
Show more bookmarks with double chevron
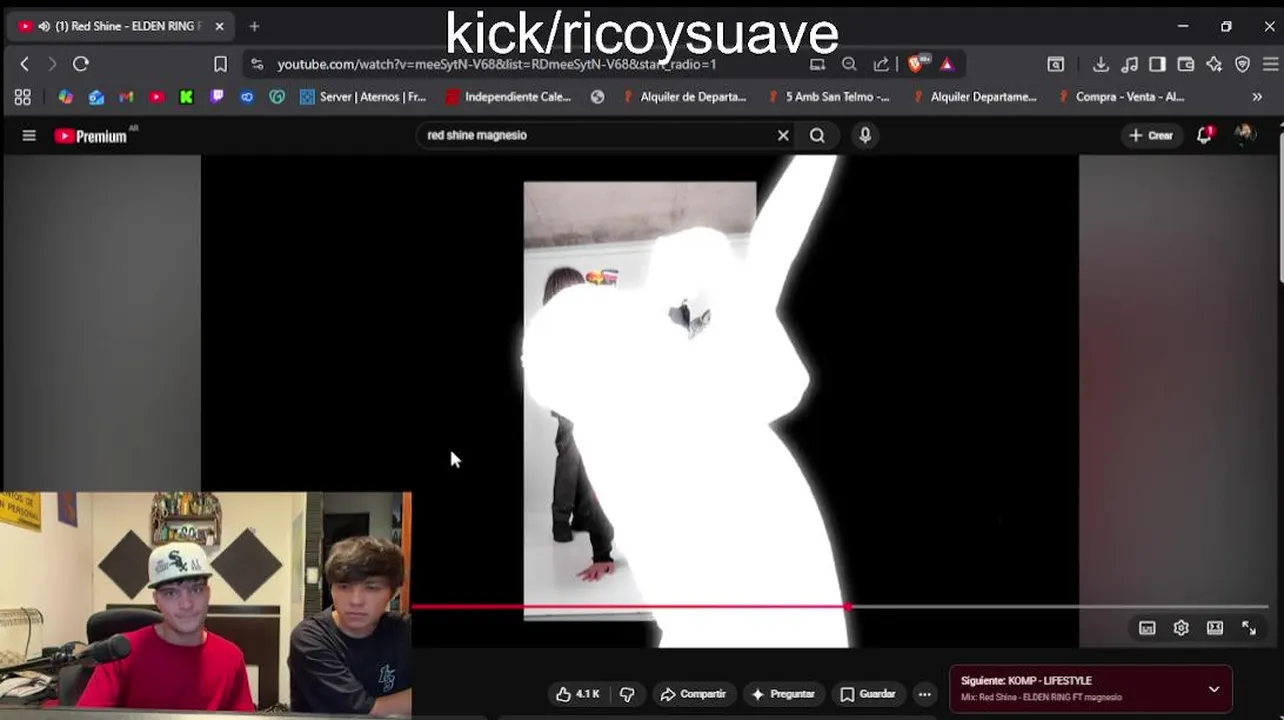pos(1257,97)
